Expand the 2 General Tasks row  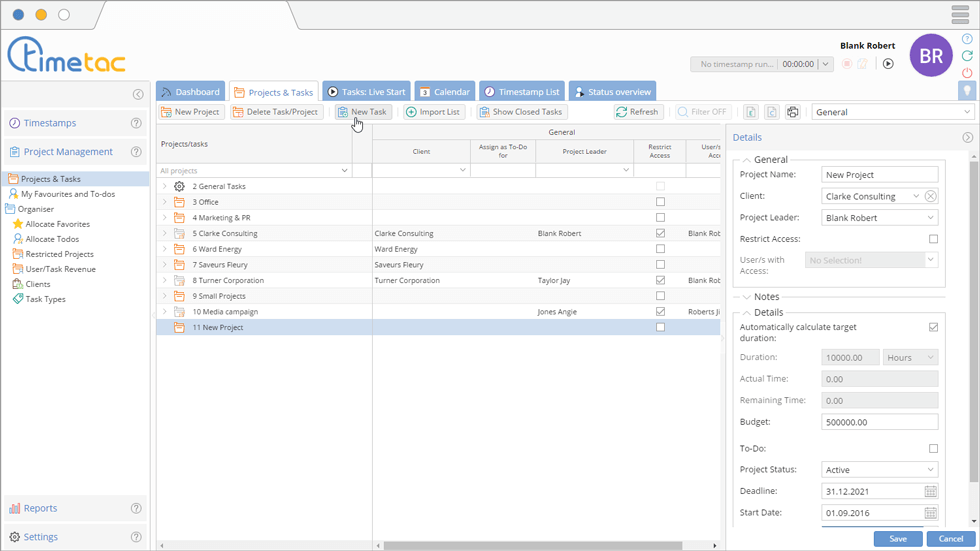click(x=164, y=186)
